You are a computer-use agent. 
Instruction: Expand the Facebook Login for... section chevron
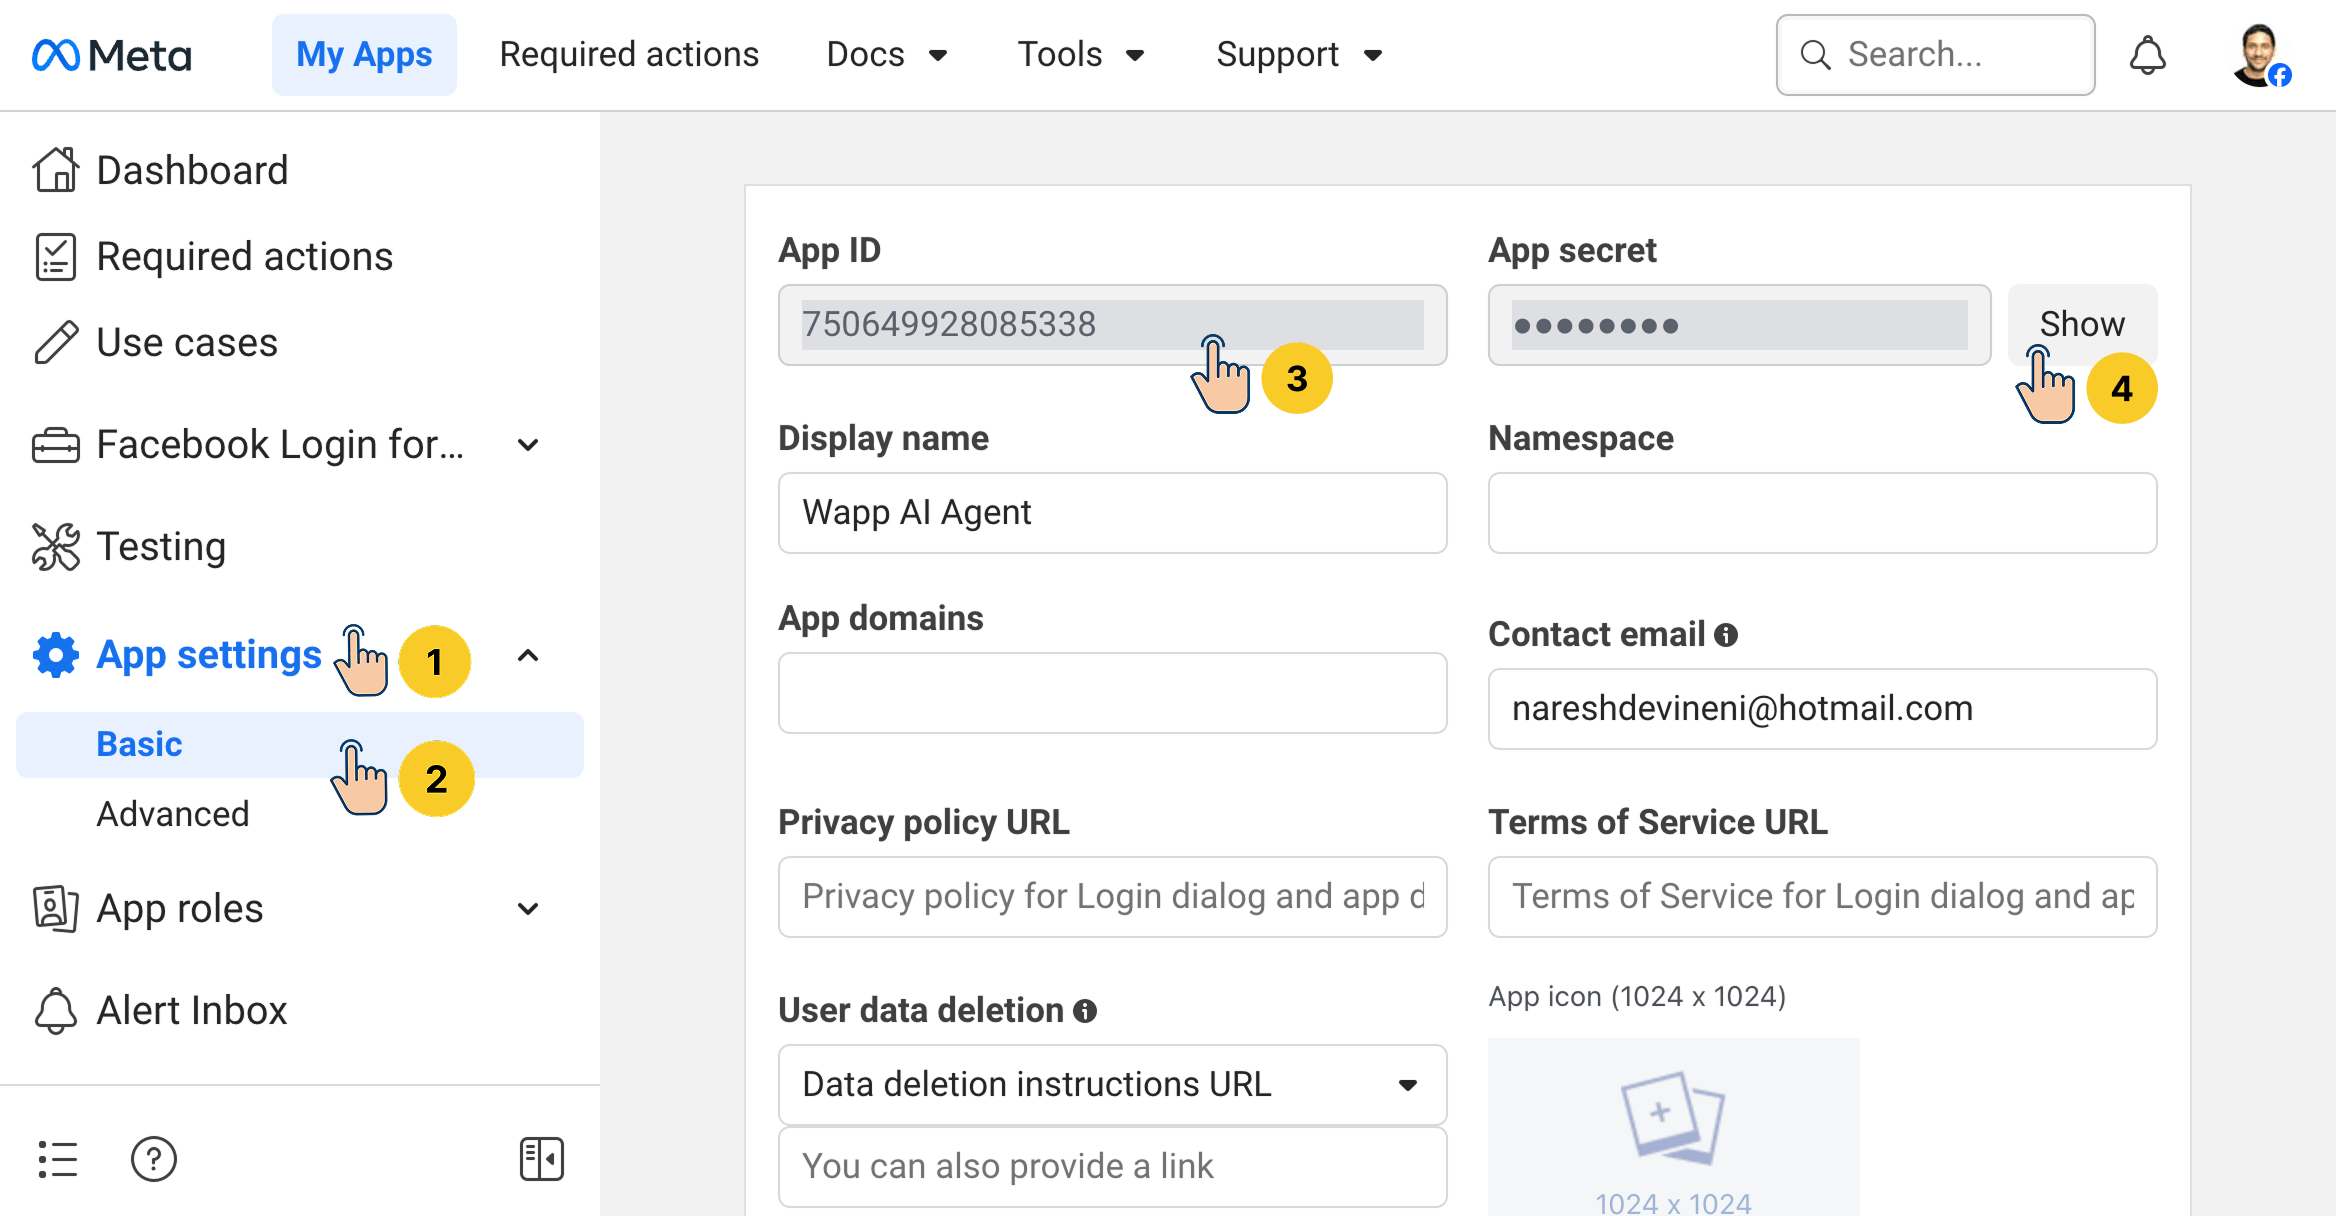528,445
